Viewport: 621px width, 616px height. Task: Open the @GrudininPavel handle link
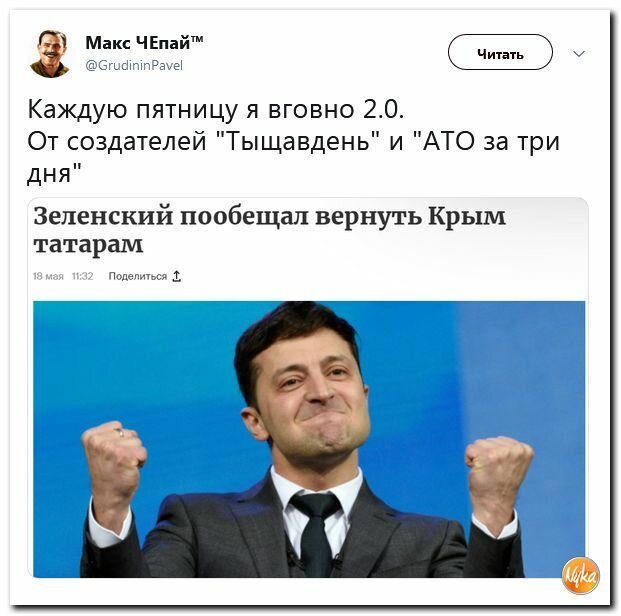click(x=134, y=65)
